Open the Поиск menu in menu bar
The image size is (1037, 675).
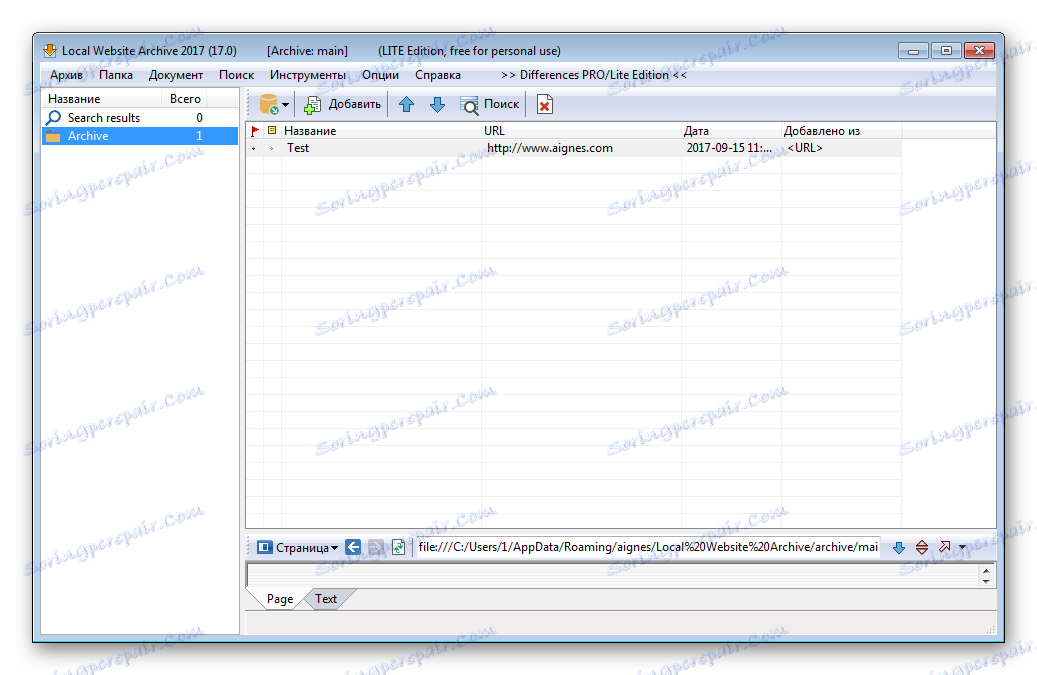(236, 75)
